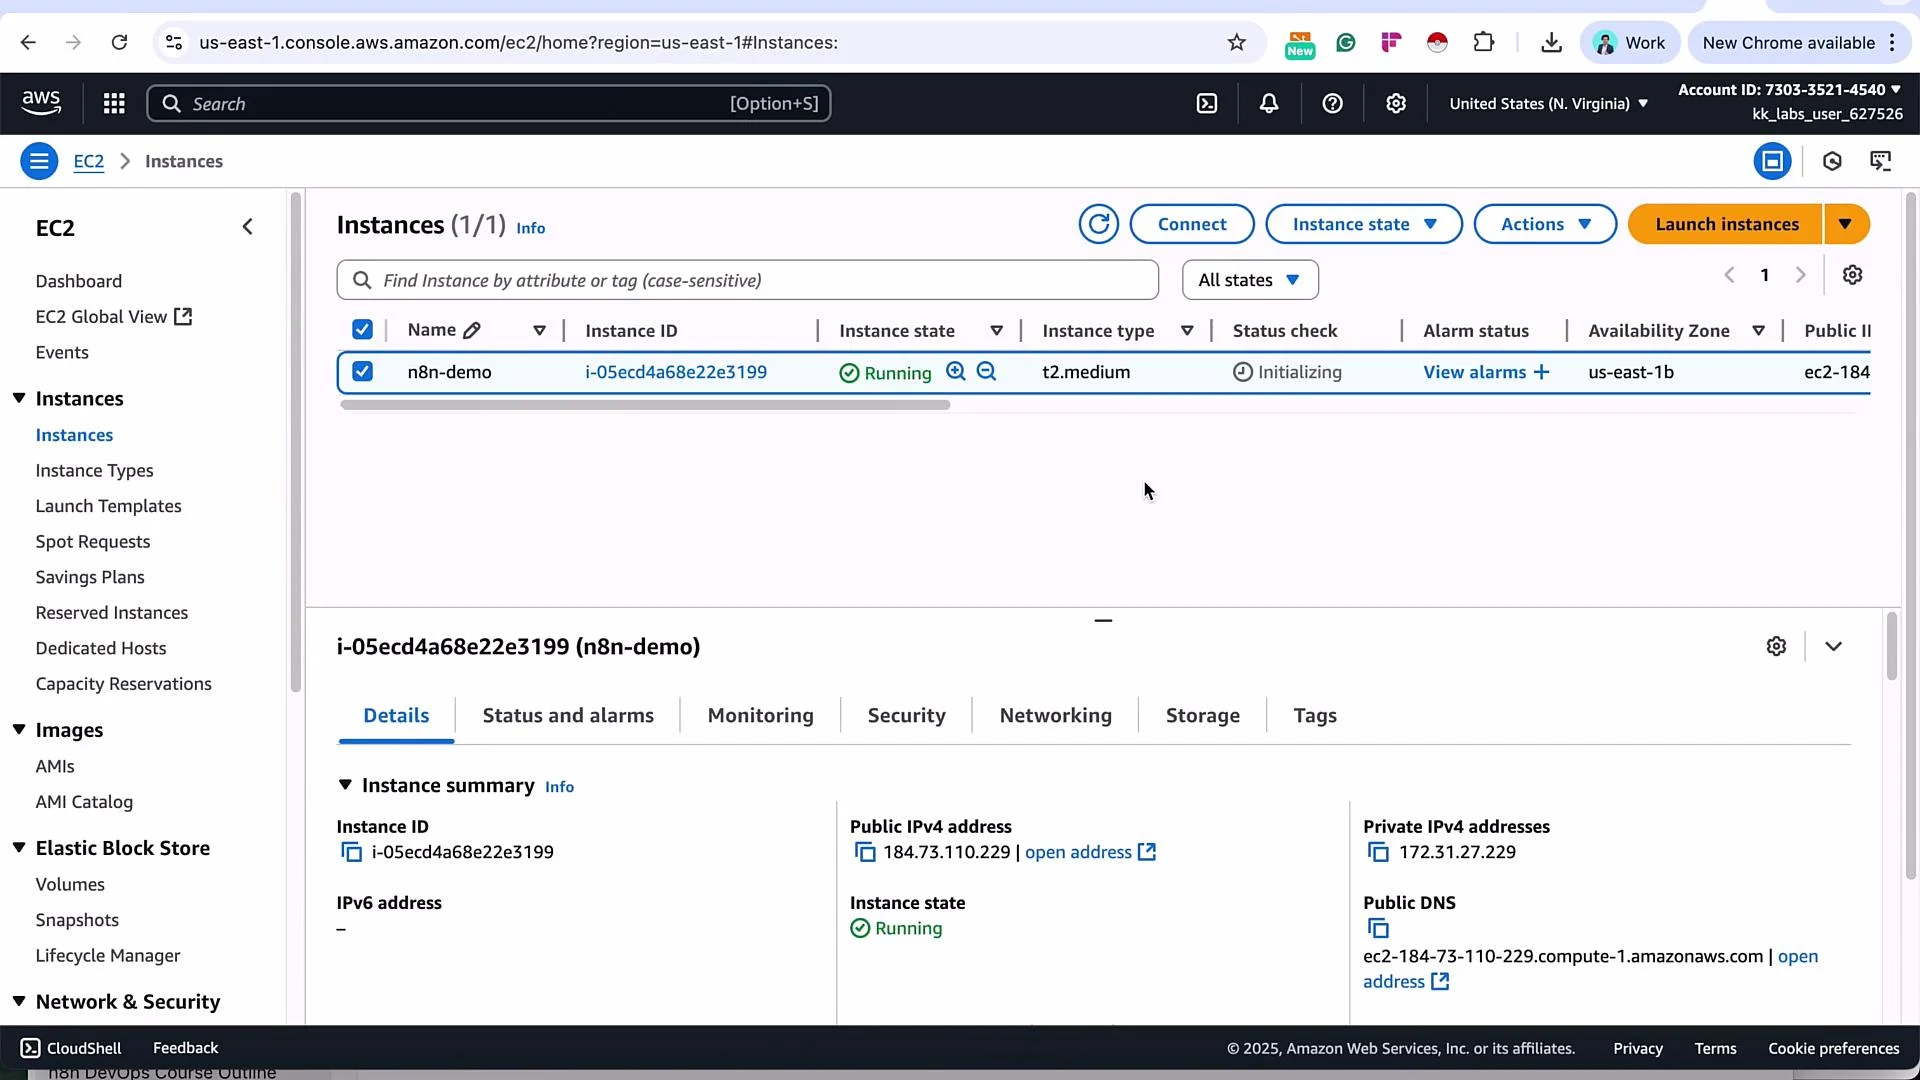
Task: Copy the Private IPv4 address
Action: [1378, 852]
